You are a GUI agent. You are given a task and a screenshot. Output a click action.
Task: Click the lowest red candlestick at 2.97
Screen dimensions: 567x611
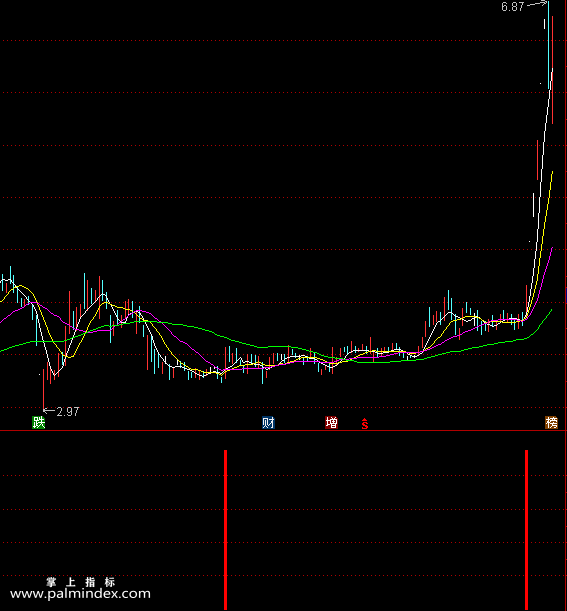pos(43,389)
